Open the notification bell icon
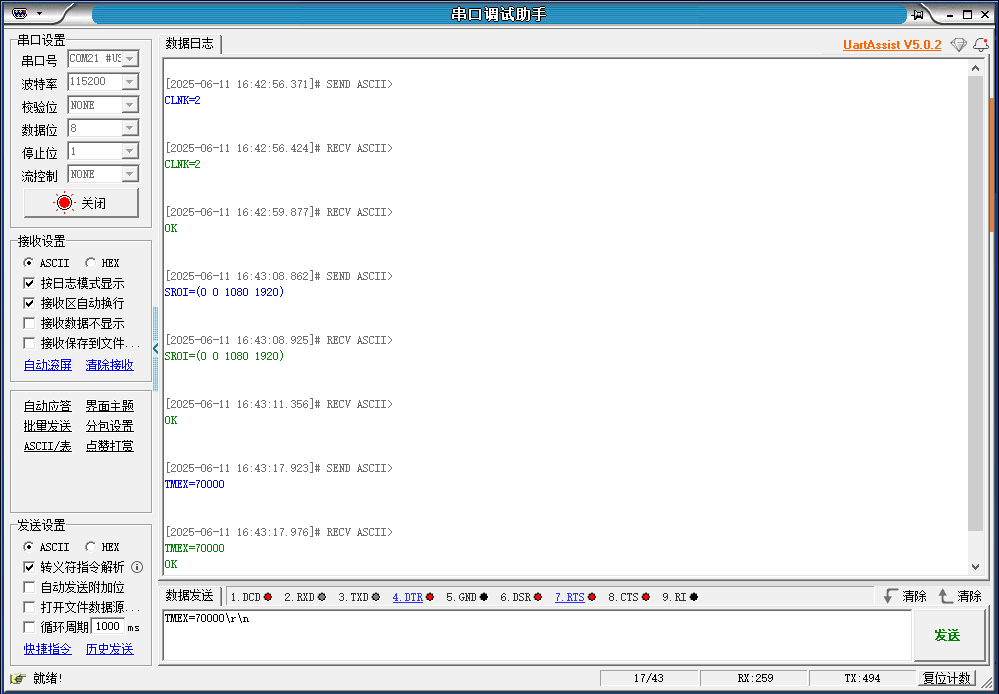This screenshot has width=999, height=694. 981,45
